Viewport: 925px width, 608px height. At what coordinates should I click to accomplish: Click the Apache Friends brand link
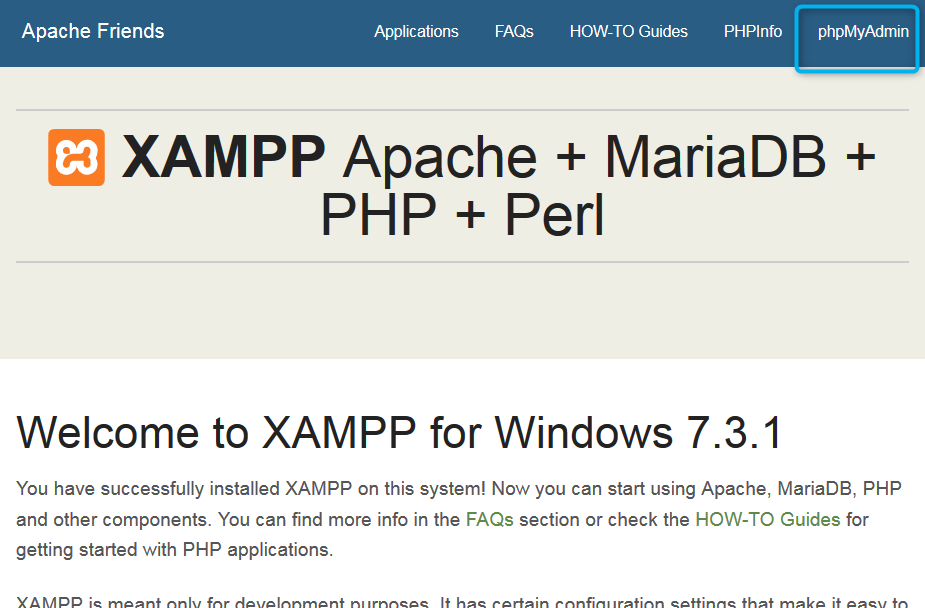tap(93, 31)
